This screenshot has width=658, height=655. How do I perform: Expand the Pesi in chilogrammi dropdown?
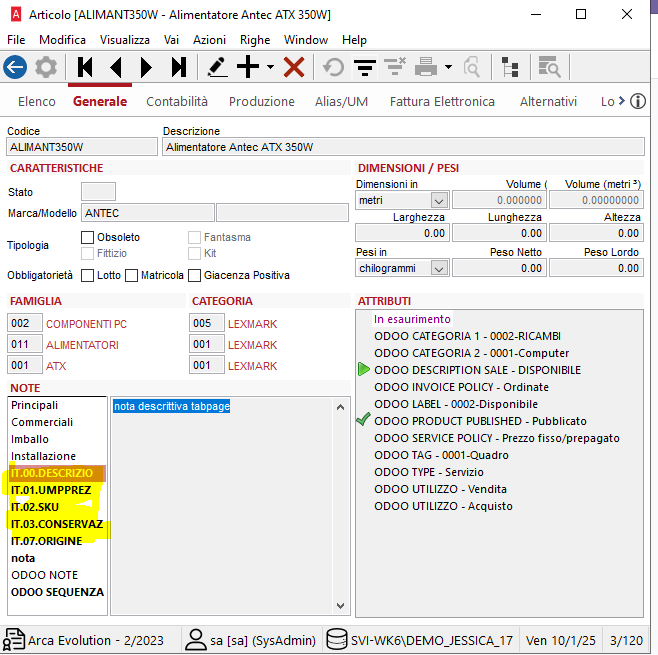pos(438,268)
